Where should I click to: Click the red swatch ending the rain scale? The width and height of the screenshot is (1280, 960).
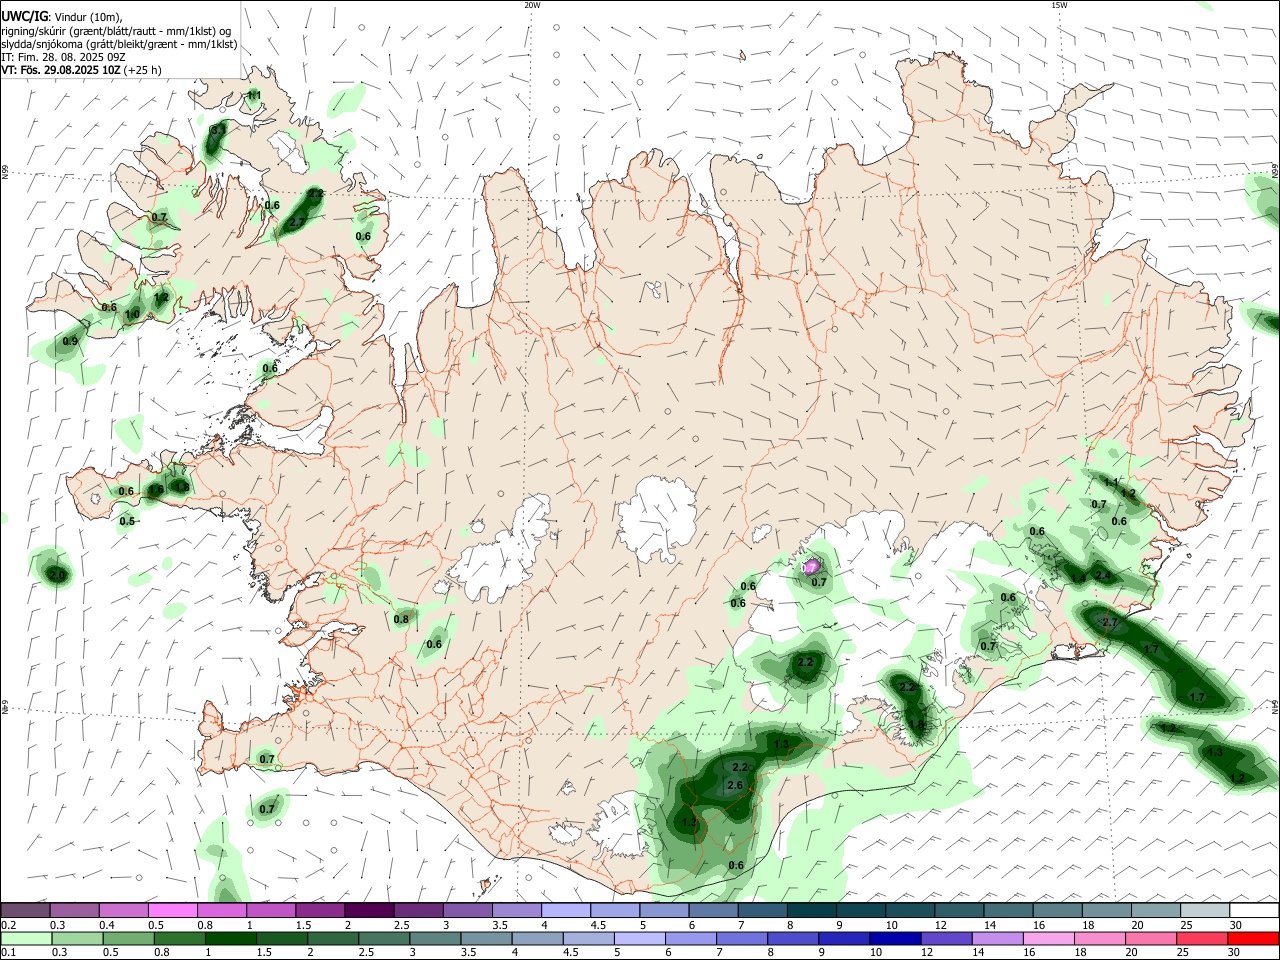1254,939
